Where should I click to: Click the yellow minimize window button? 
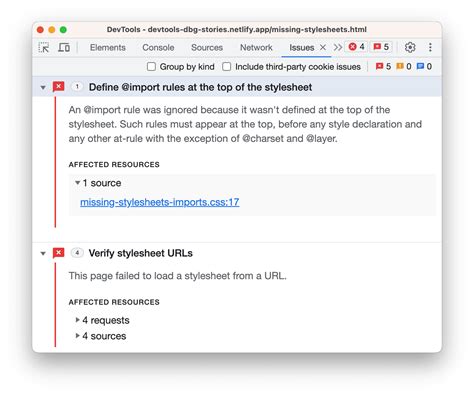click(52, 30)
